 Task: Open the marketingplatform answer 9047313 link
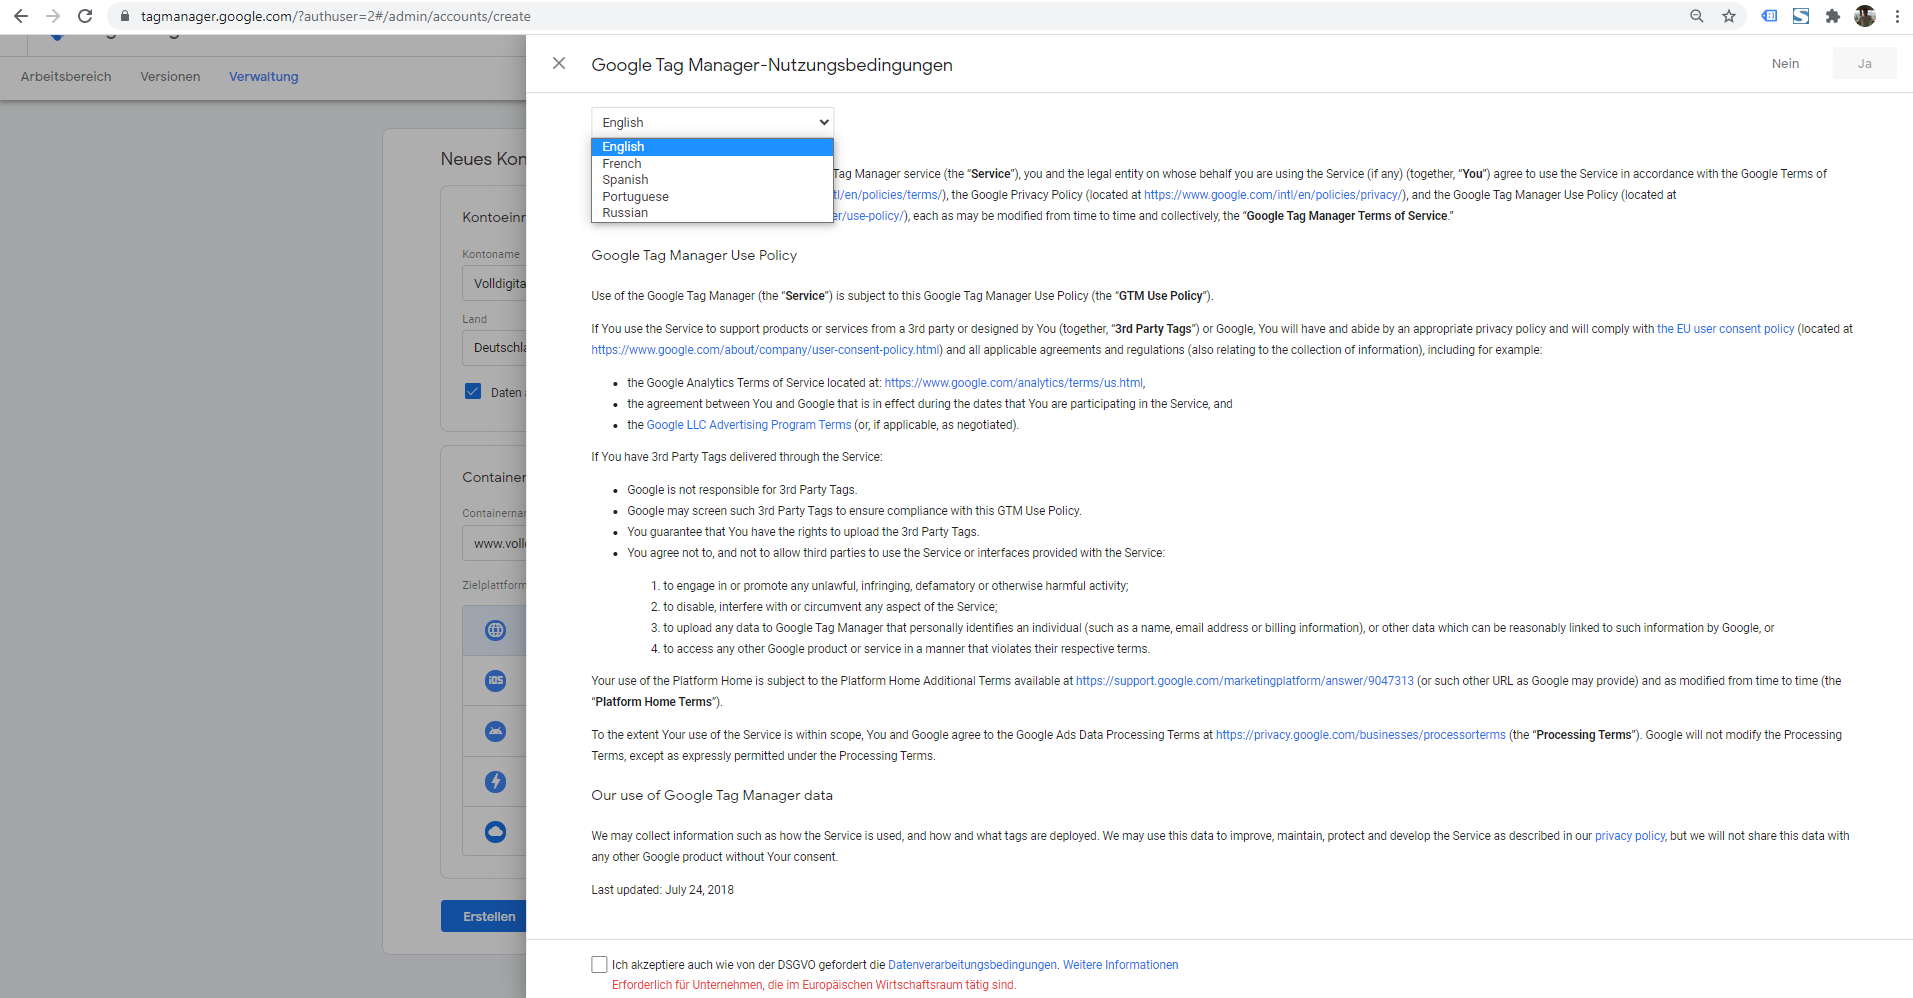pyautogui.click(x=1245, y=681)
